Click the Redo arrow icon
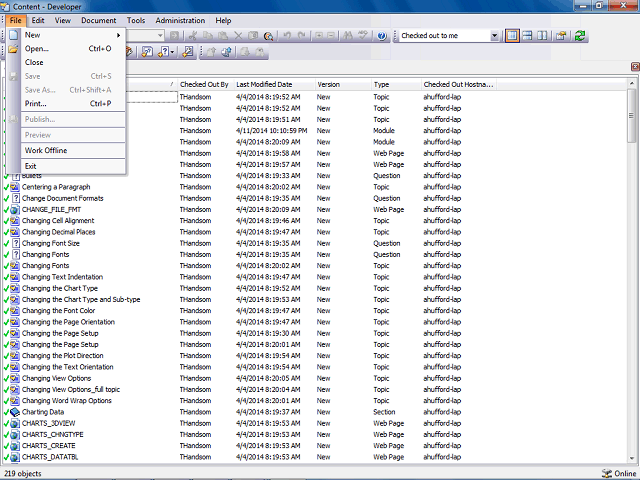640x480 pixels. tap(302, 36)
